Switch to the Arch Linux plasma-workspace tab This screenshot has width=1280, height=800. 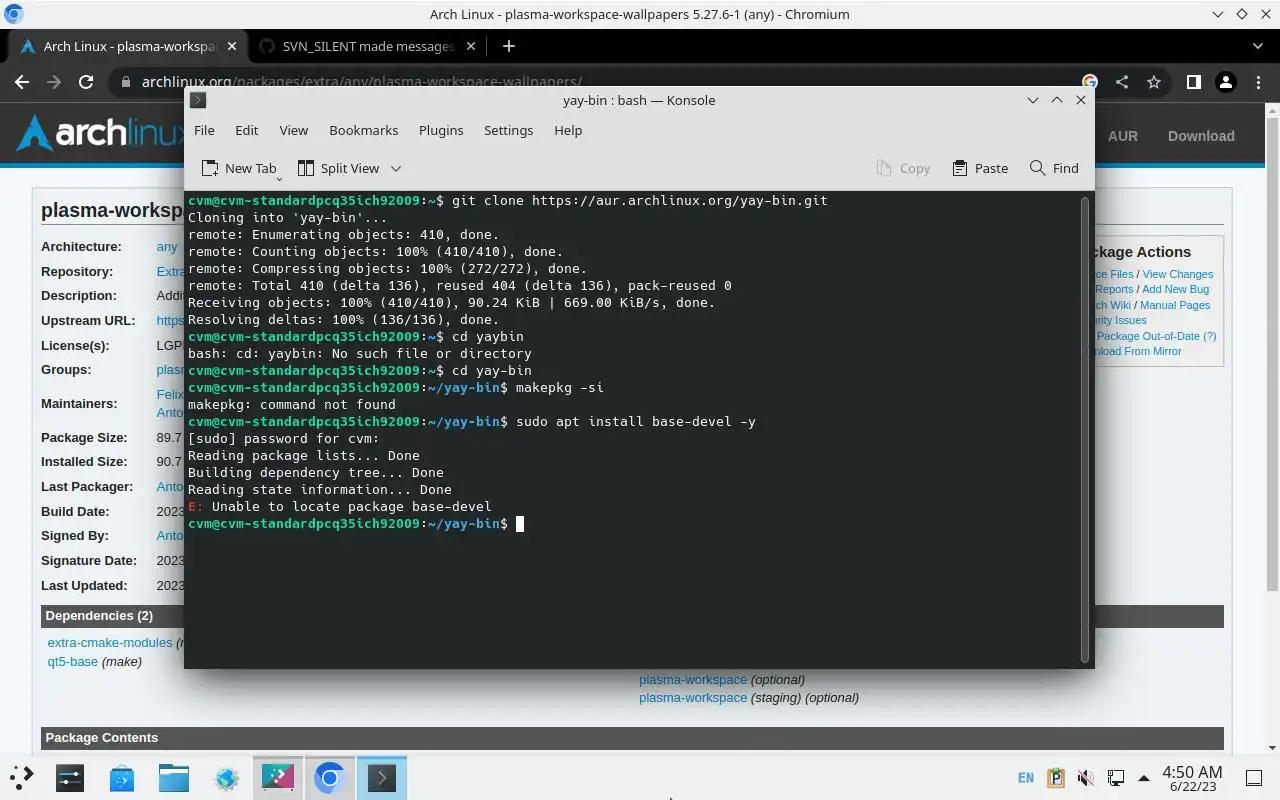click(130, 46)
